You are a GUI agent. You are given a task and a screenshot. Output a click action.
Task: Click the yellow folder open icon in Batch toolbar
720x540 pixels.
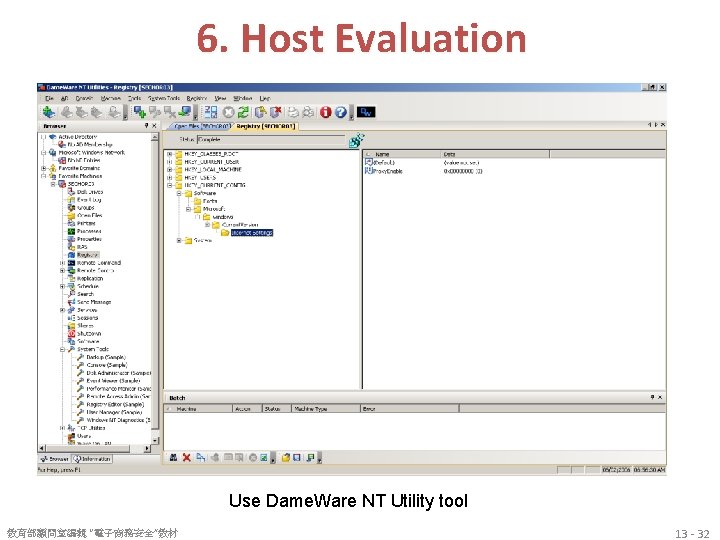[x=286, y=457]
